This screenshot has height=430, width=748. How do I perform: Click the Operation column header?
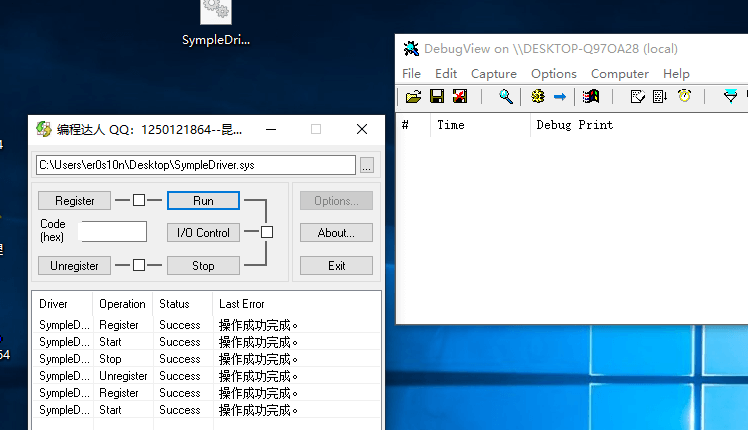[x=123, y=304]
